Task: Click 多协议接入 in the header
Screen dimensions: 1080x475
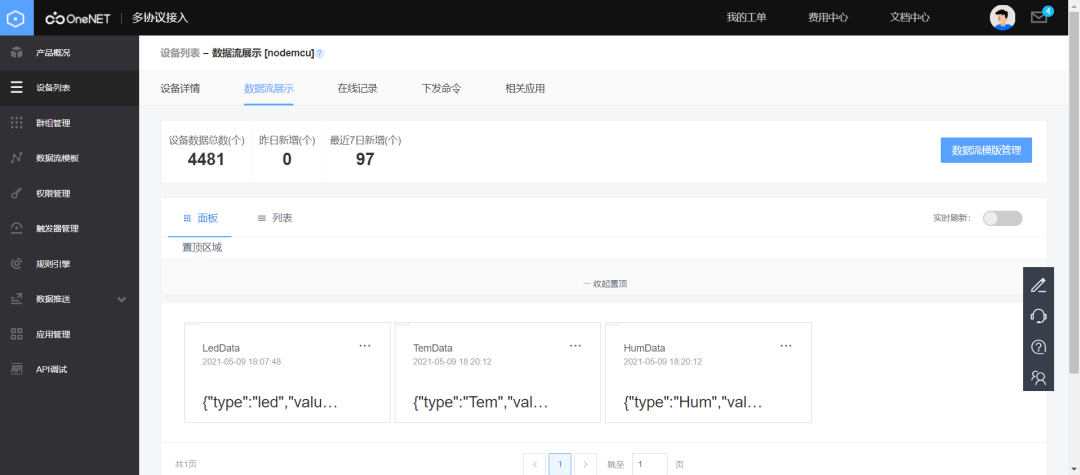Action: [x=160, y=18]
